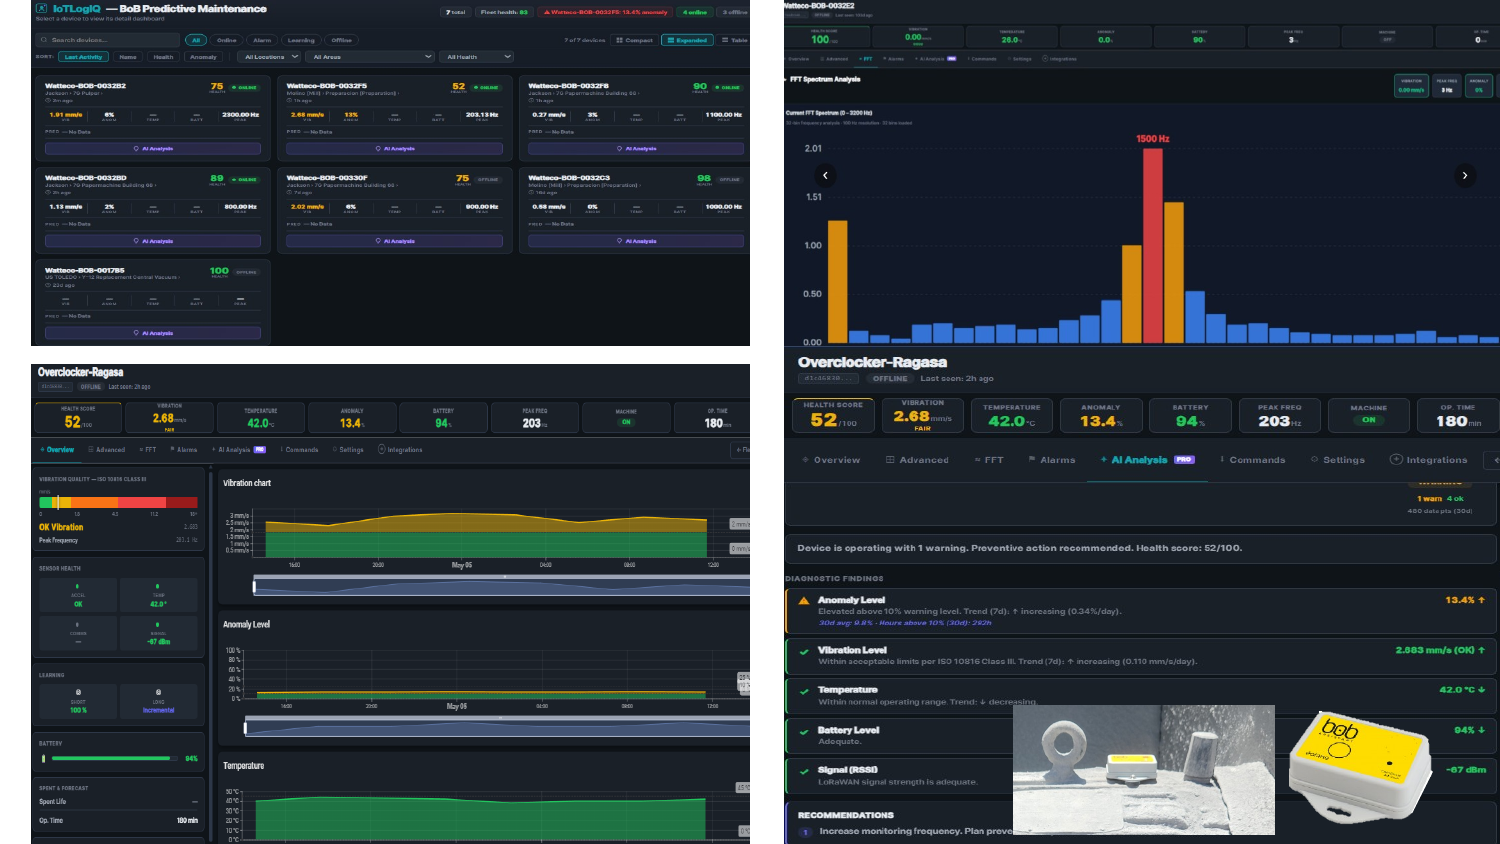This screenshot has width=1500, height=844.
Task: Open AI Analysis for Watteco-BOB-0017B5 card
Action: coord(153,333)
